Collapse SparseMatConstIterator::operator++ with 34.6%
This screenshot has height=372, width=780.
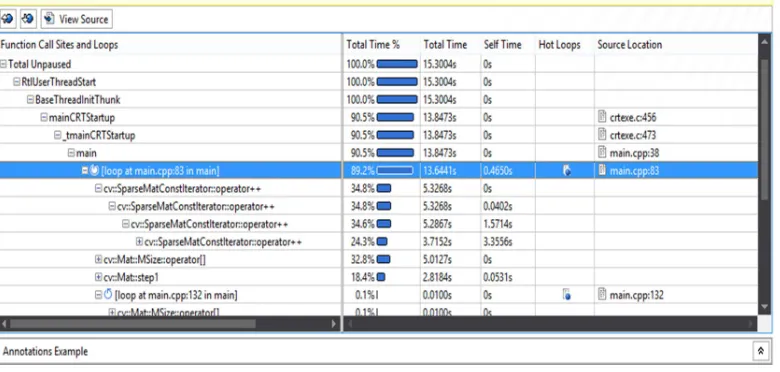tap(125, 224)
